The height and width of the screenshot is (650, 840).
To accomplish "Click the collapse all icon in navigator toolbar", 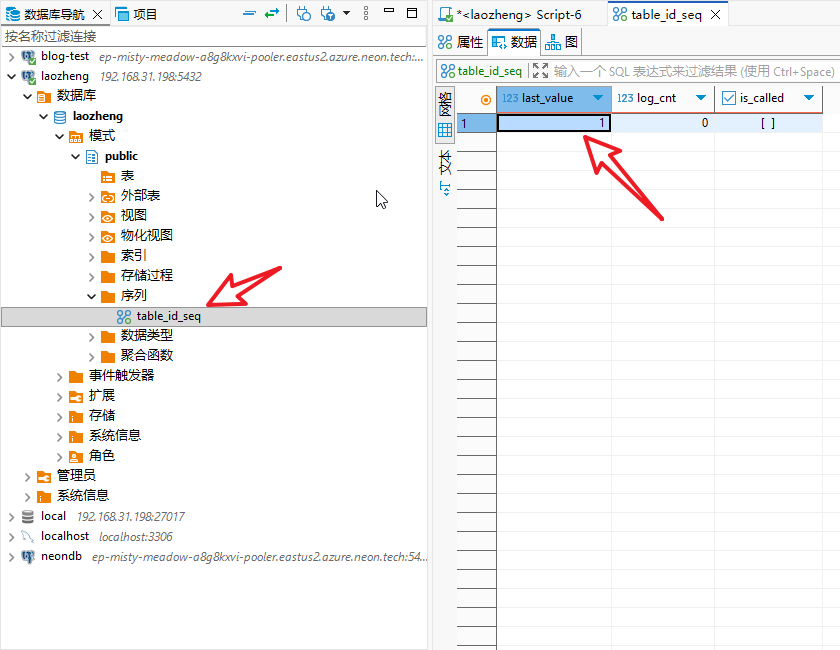I will [x=250, y=14].
